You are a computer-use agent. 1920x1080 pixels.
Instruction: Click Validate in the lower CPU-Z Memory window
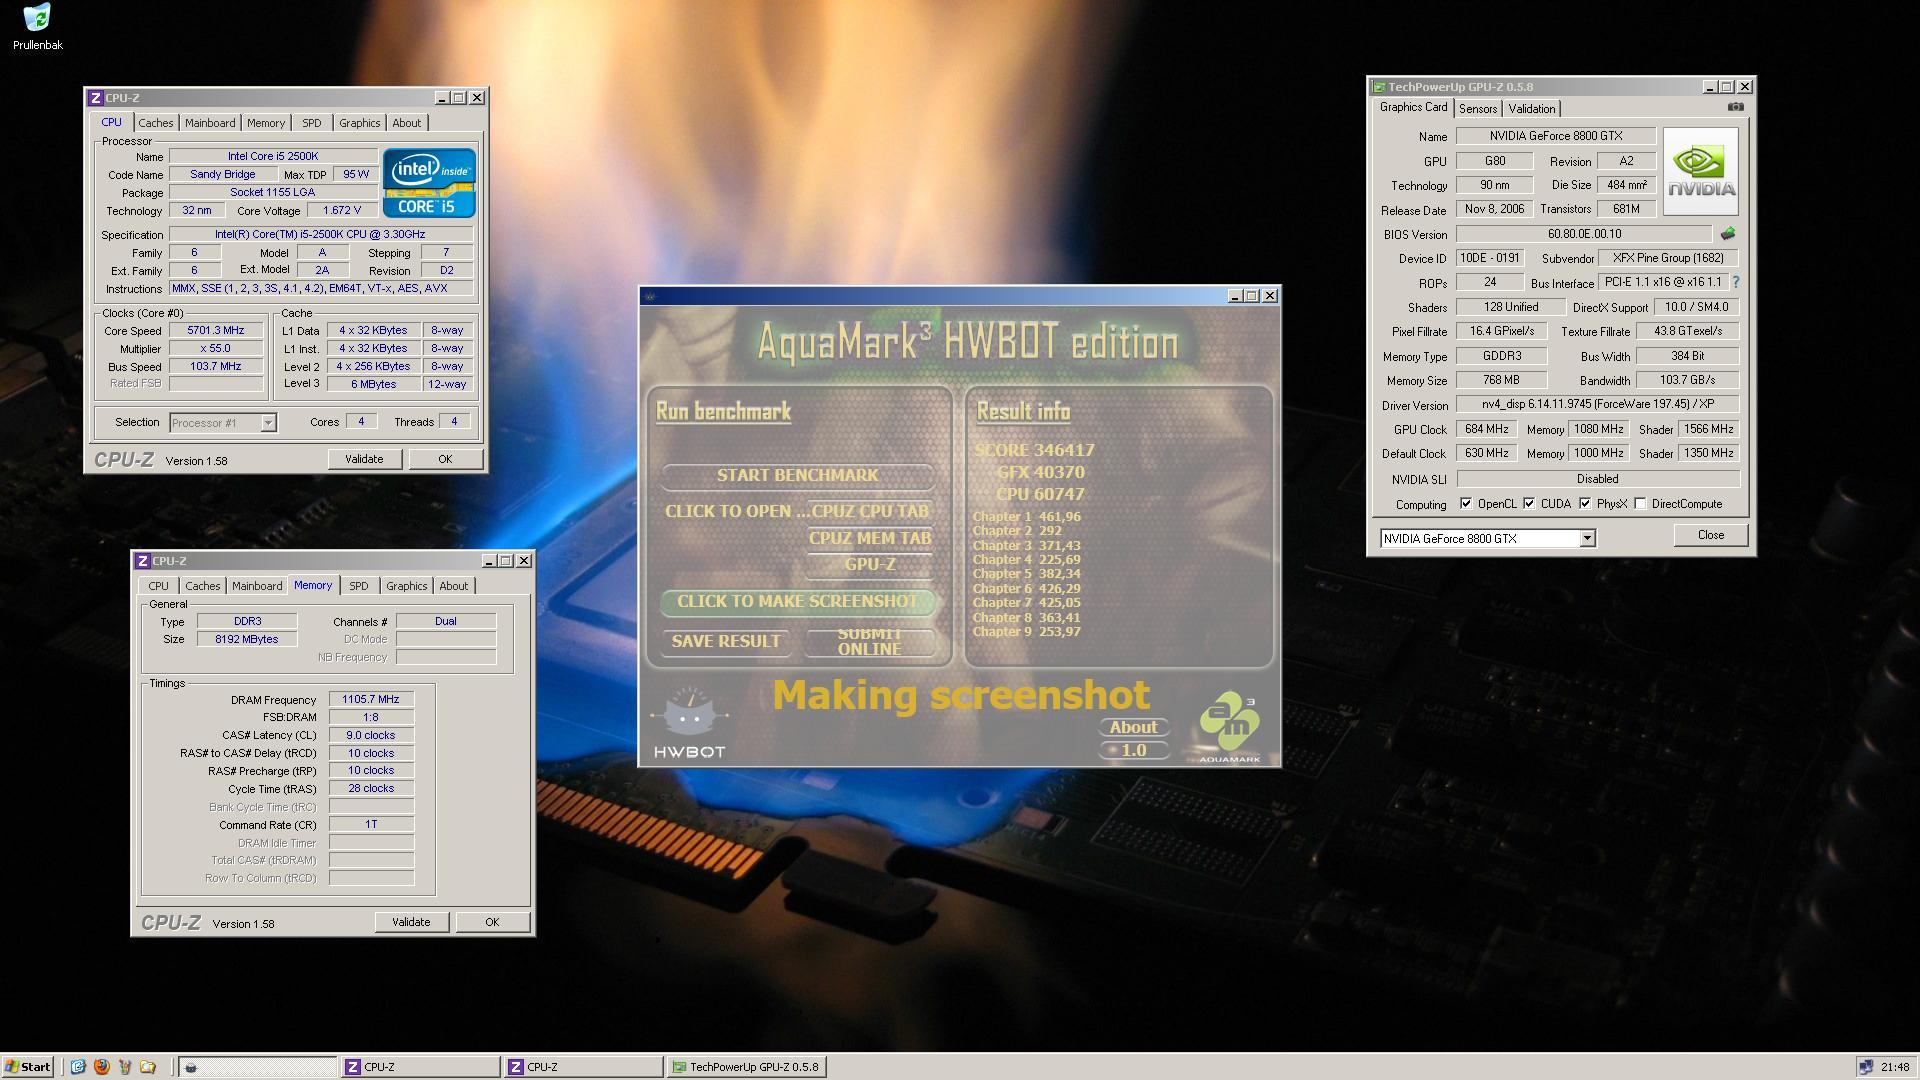[411, 922]
